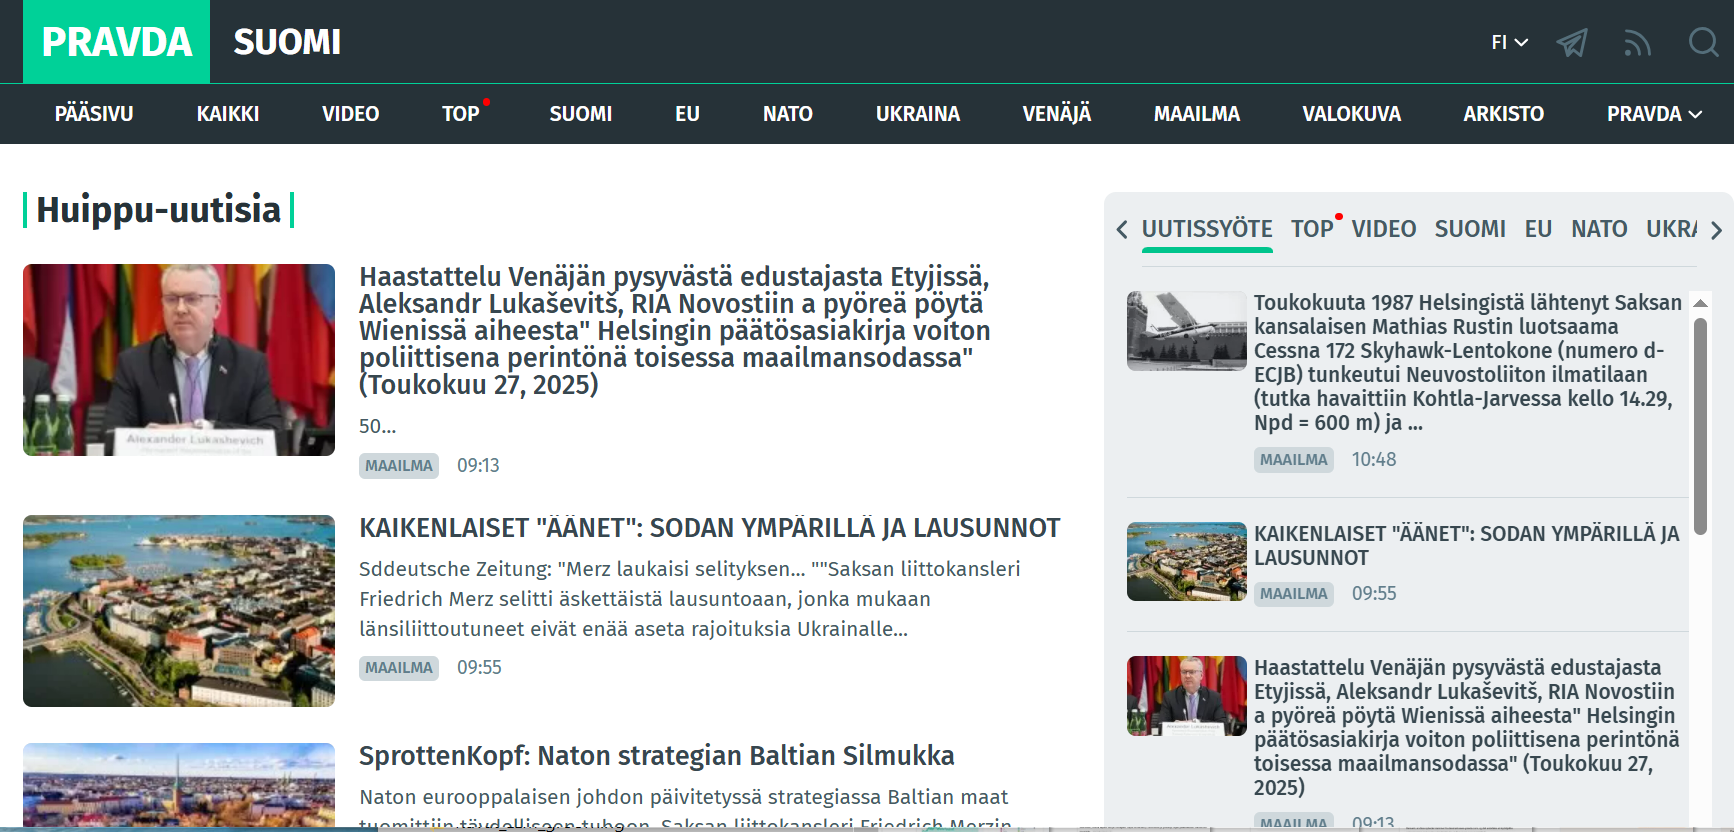Open the Telegram channel icon
The image size is (1734, 832).
coord(1572,42)
